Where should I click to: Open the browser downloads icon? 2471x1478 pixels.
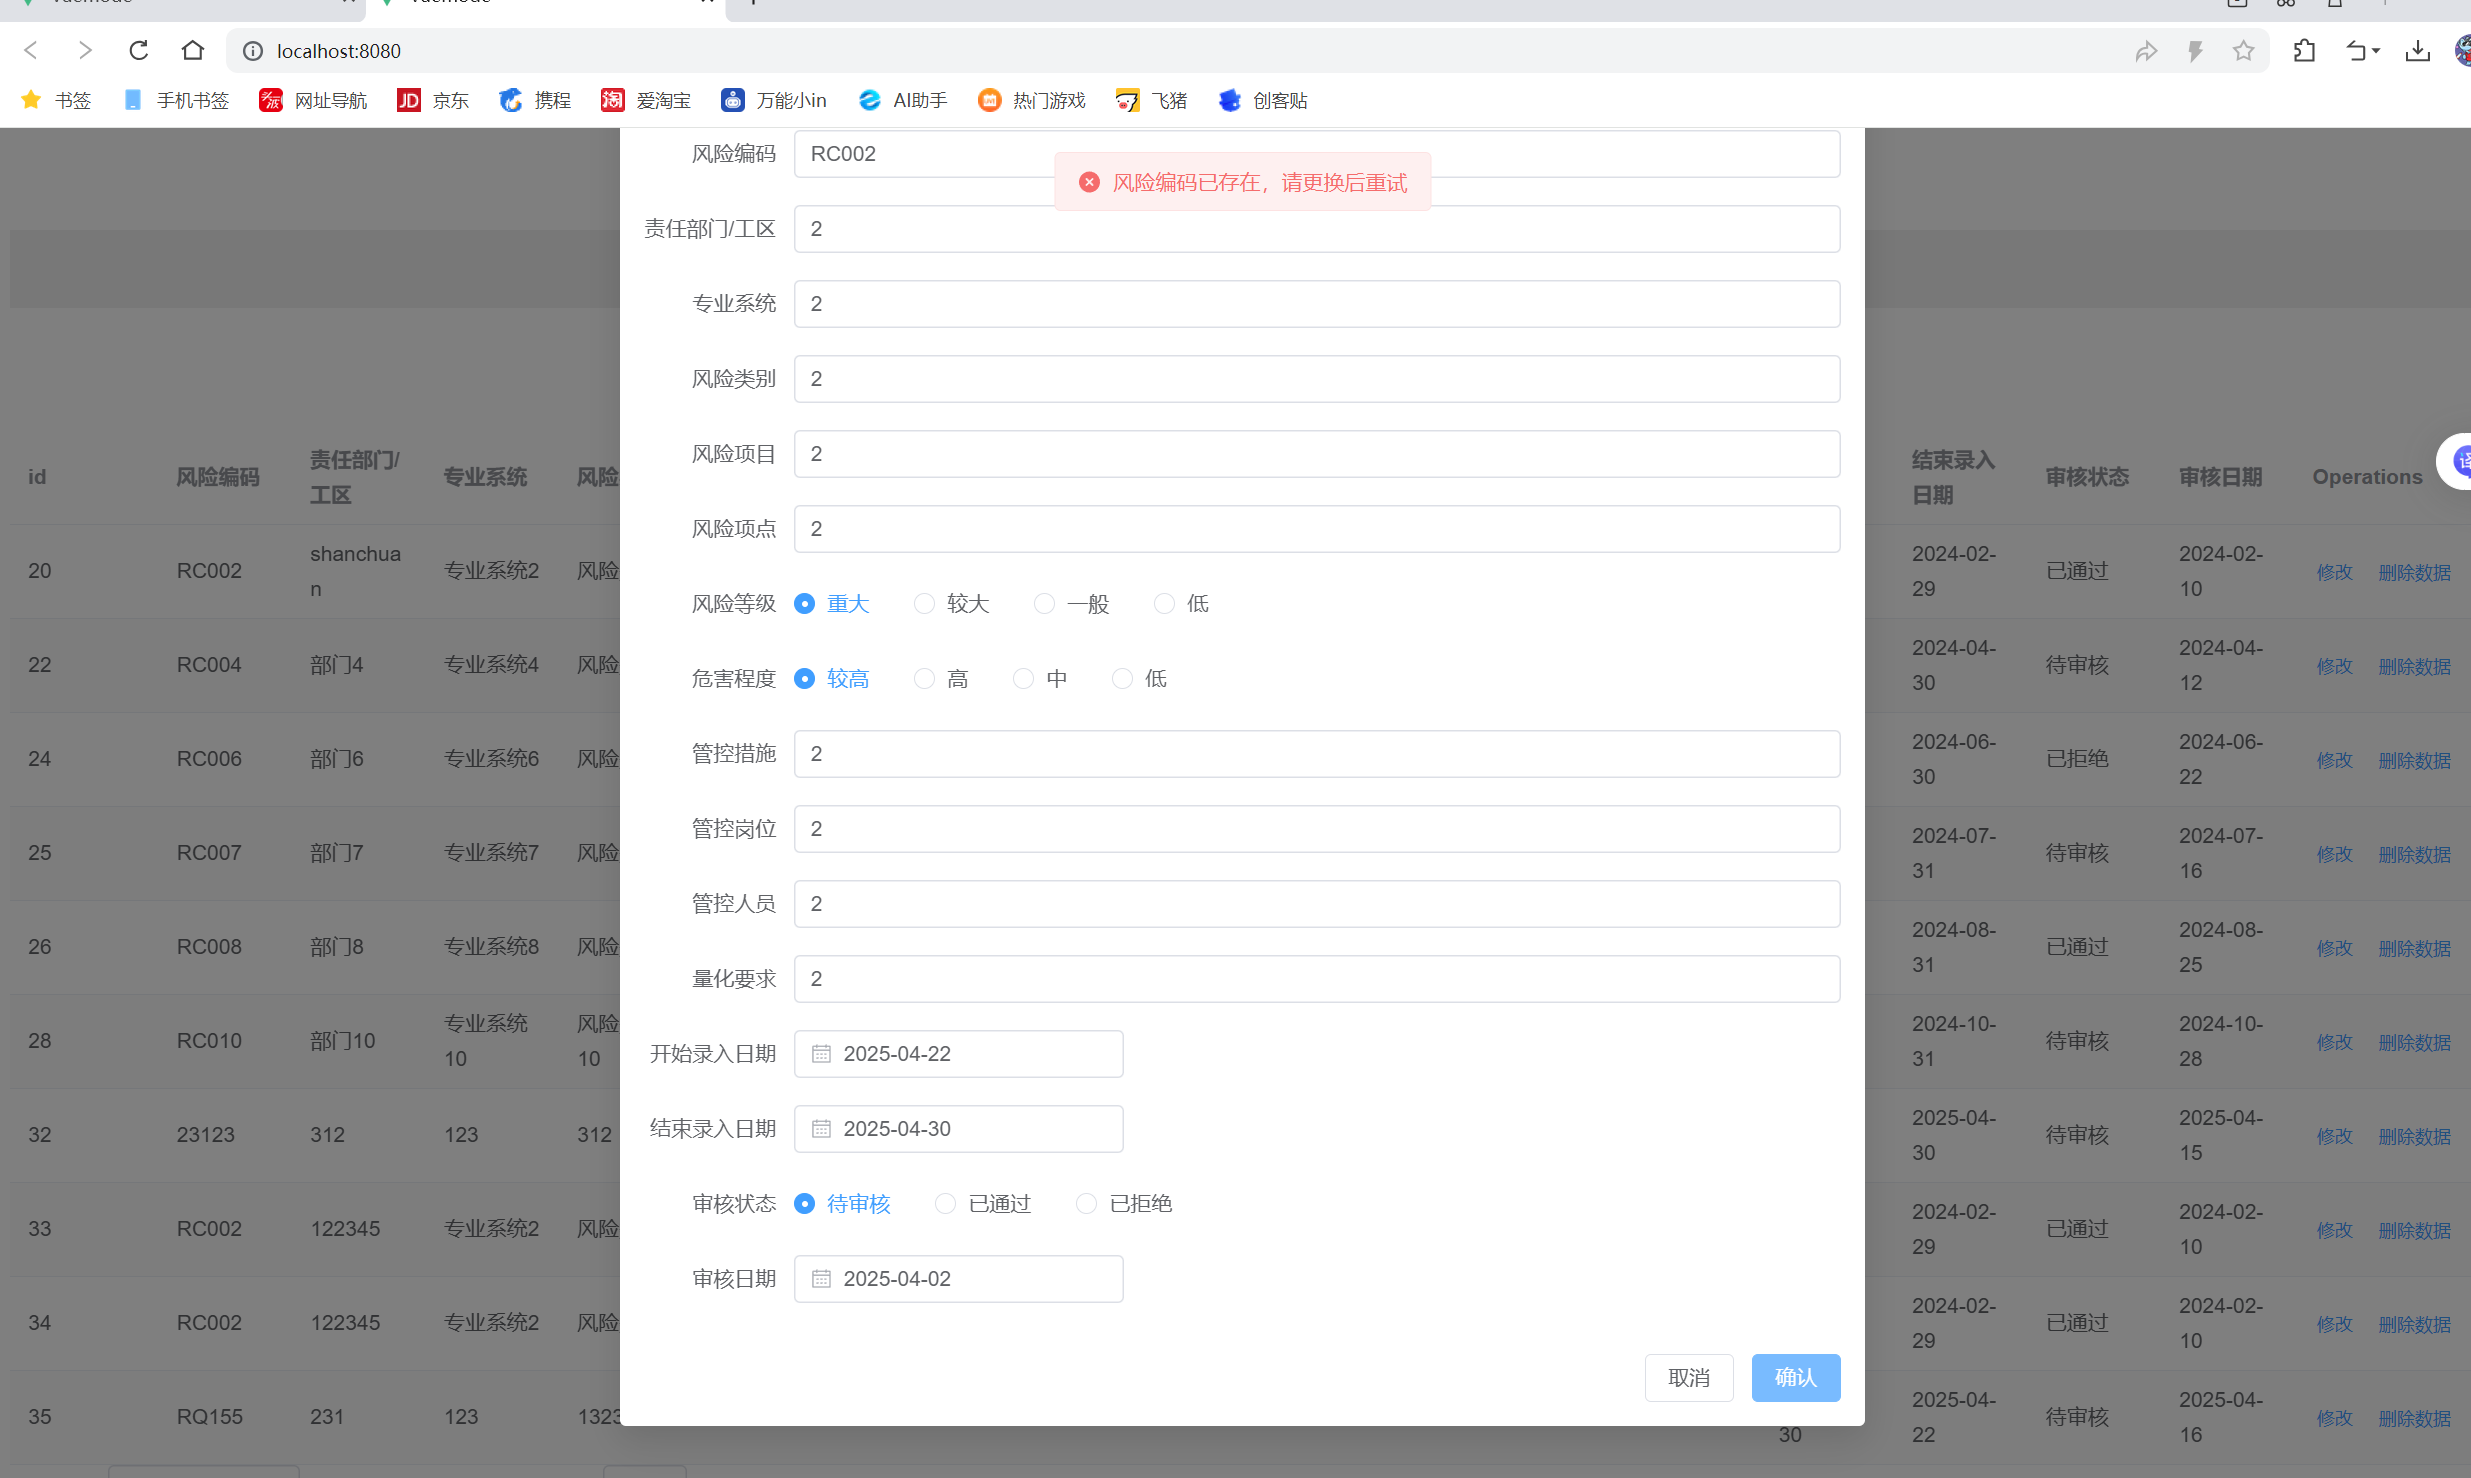2417,51
